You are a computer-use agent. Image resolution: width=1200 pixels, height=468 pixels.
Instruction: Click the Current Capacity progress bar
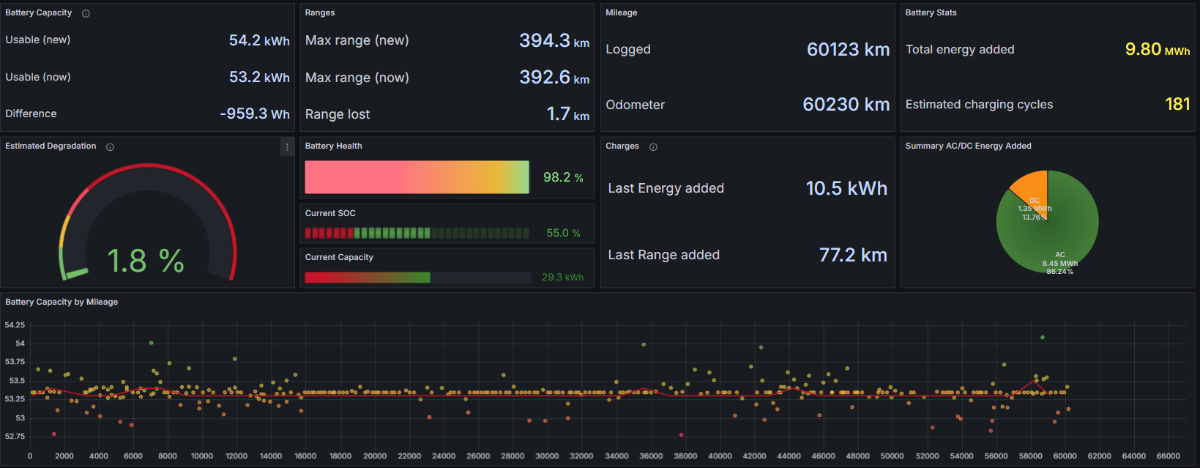[416, 277]
